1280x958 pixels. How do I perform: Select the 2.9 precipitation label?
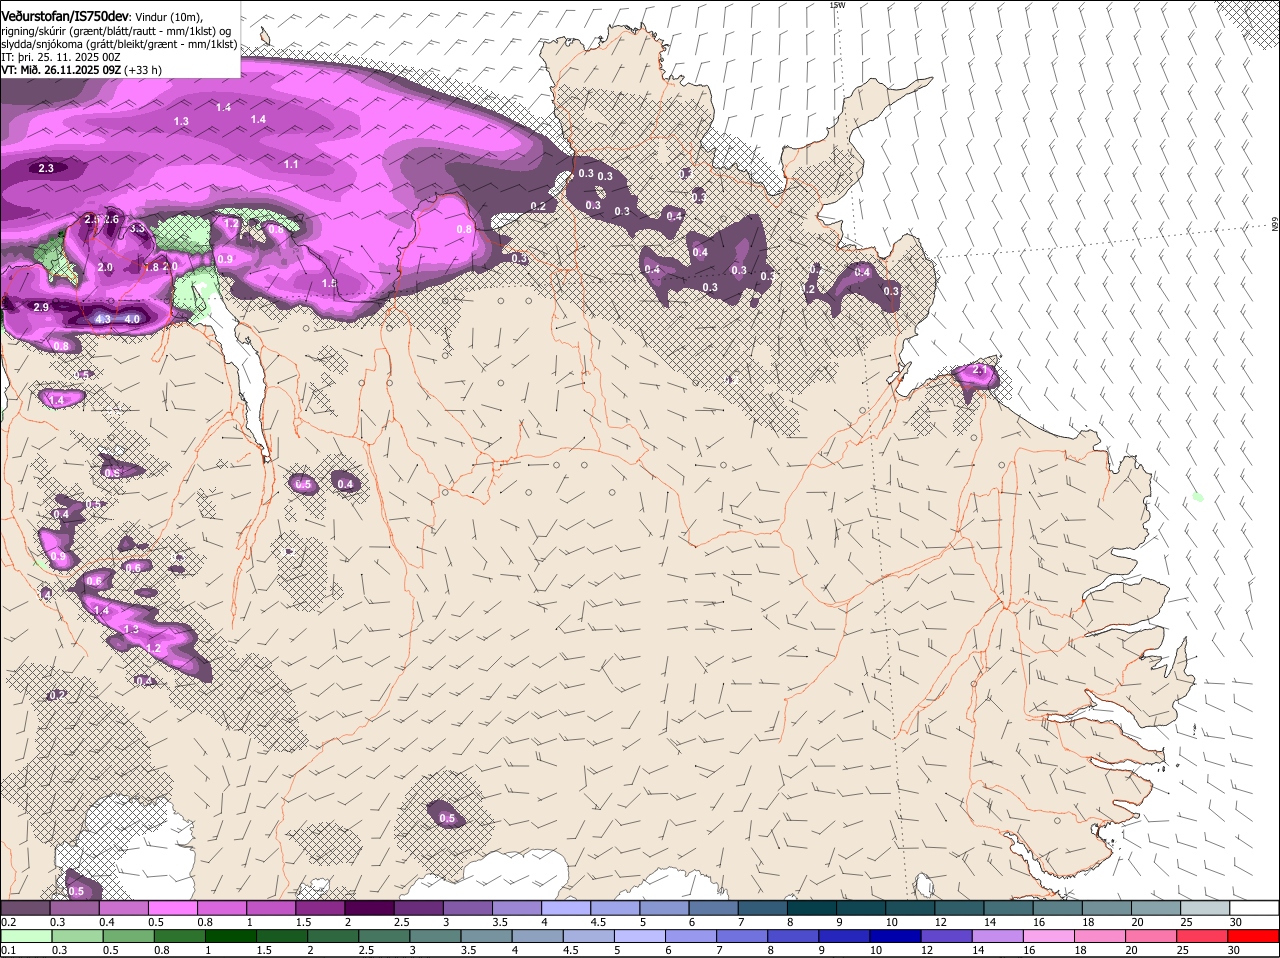[41, 307]
